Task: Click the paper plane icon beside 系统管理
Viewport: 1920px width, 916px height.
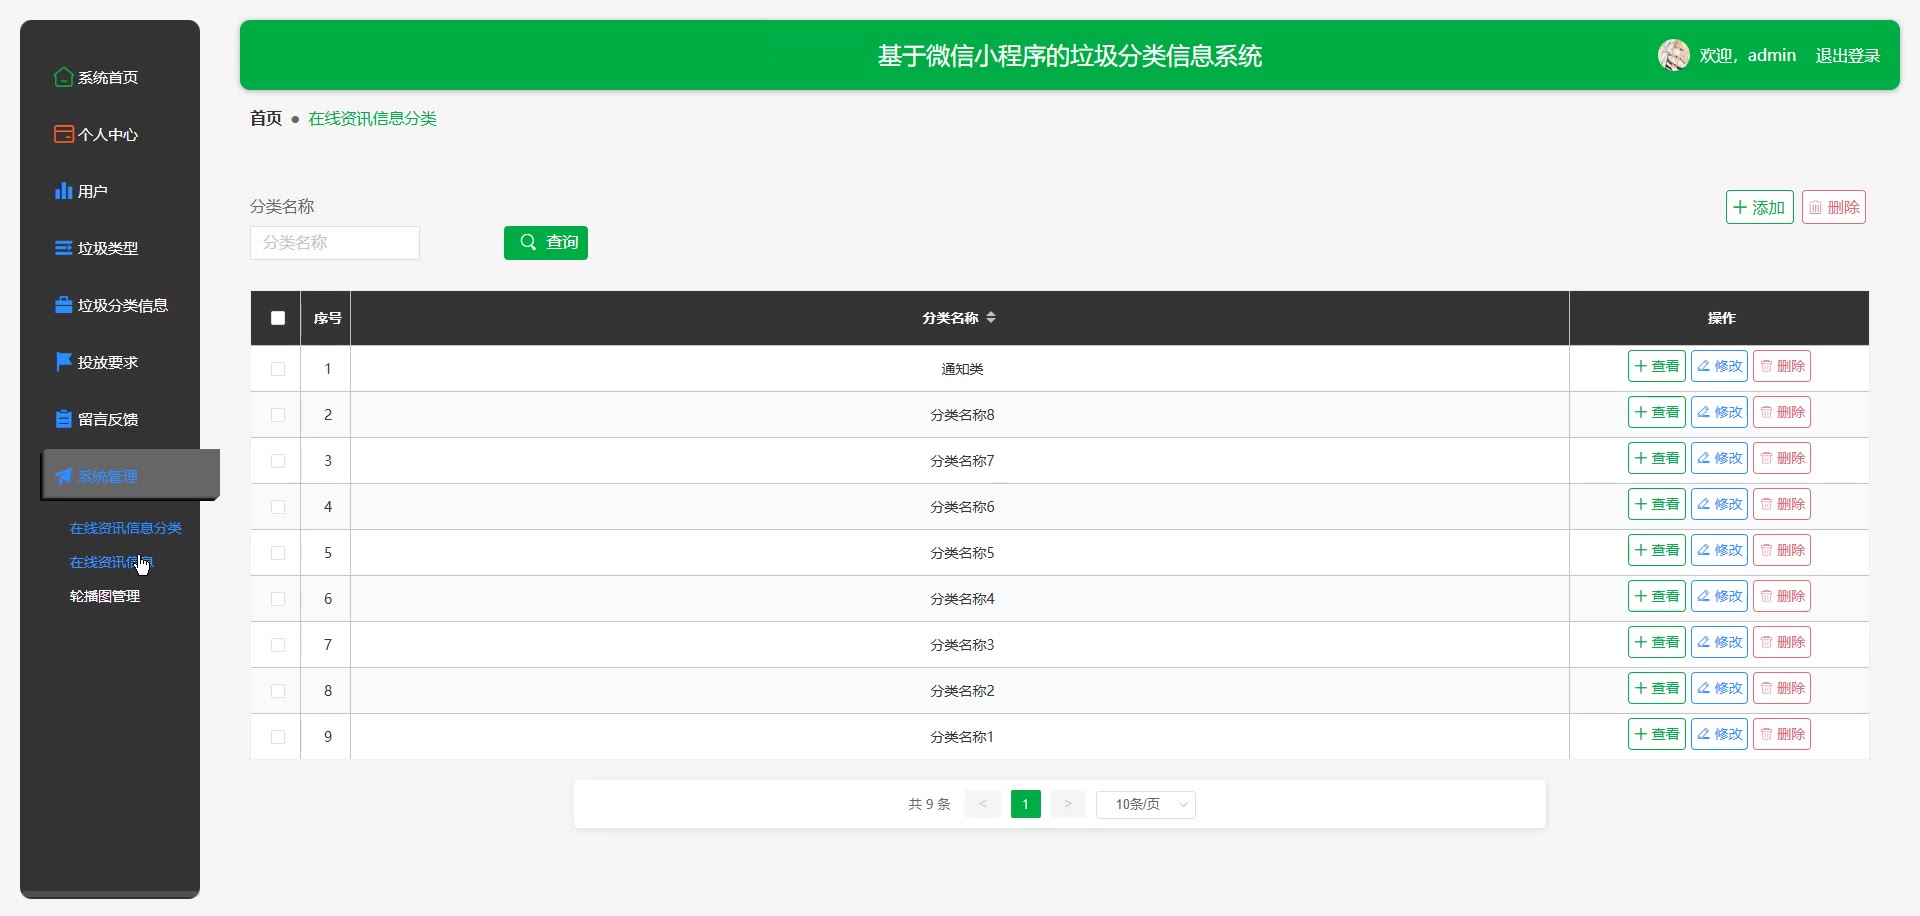Action: (x=64, y=476)
